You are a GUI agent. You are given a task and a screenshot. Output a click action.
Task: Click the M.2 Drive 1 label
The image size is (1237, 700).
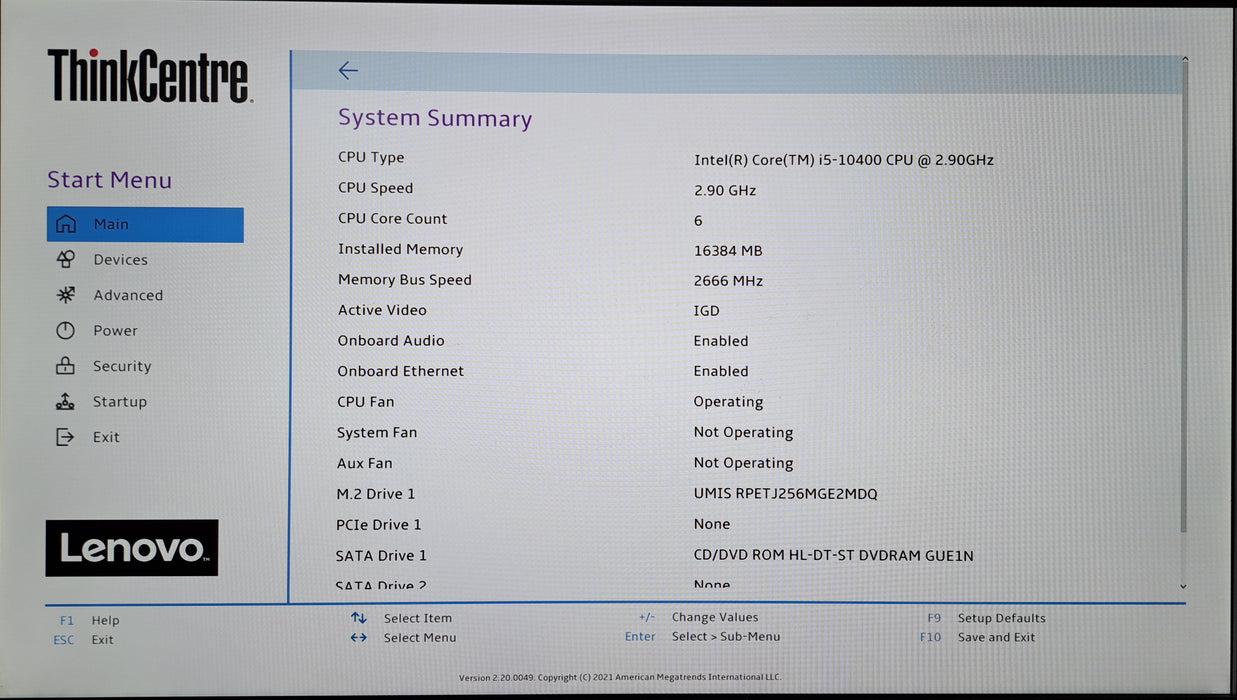click(x=376, y=494)
